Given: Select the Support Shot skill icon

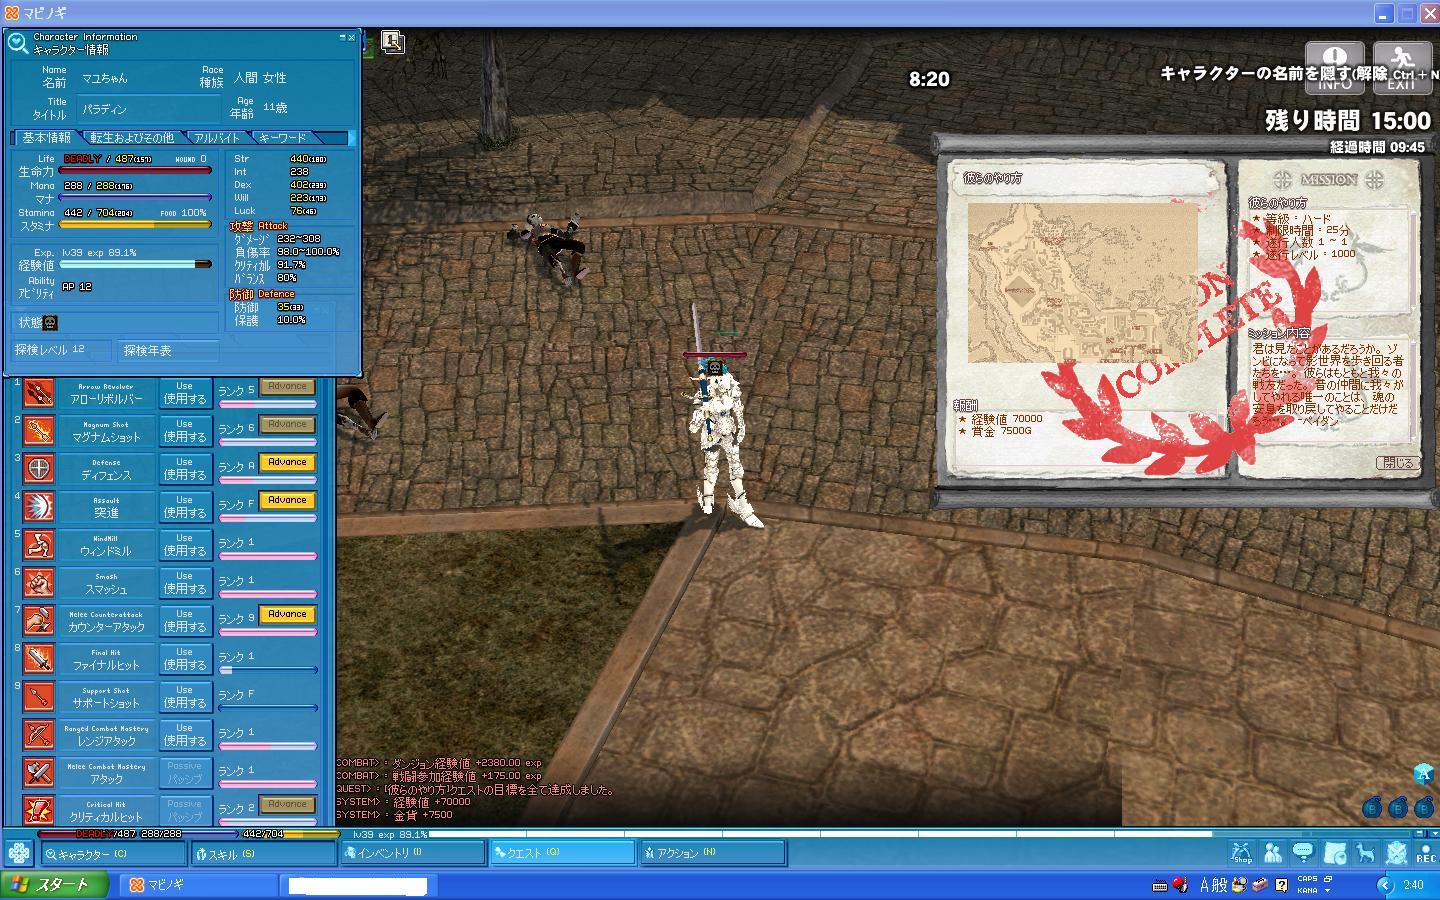Looking at the screenshot, I should [x=38, y=697].
